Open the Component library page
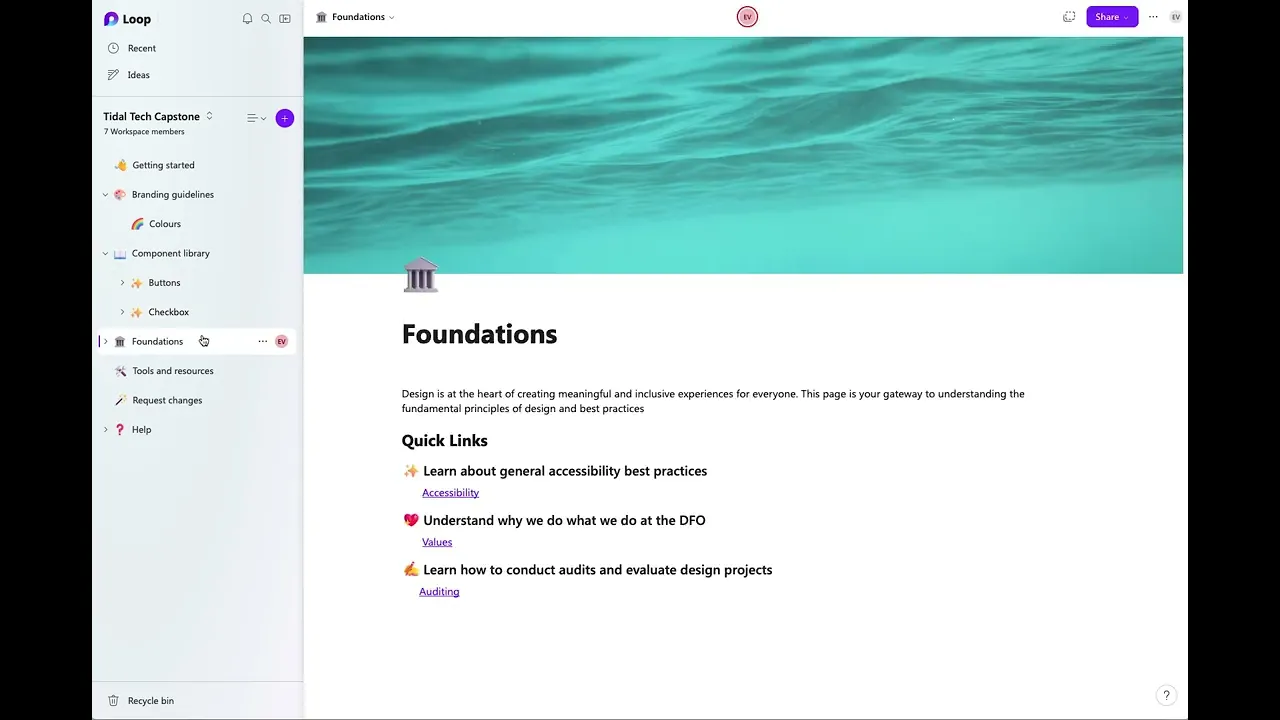Viewport: 1280px width, 720px height. click(171, 253)
